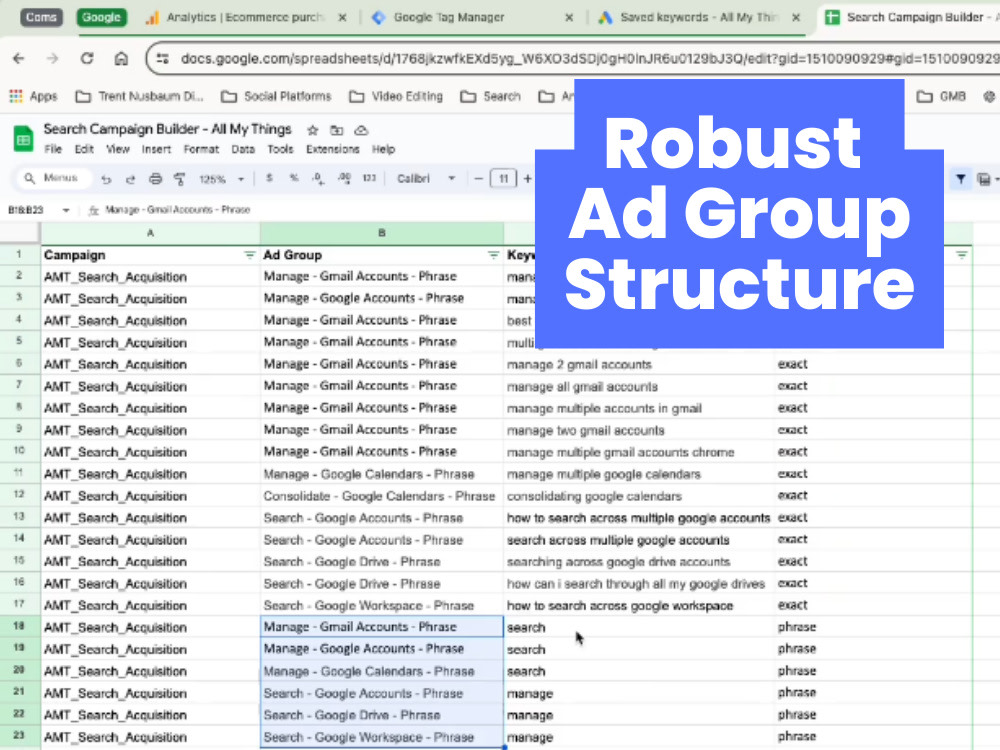1000x750 pixels.
Task: Open the GMB bookmarks folder
Action: click(x=941, y=96)
